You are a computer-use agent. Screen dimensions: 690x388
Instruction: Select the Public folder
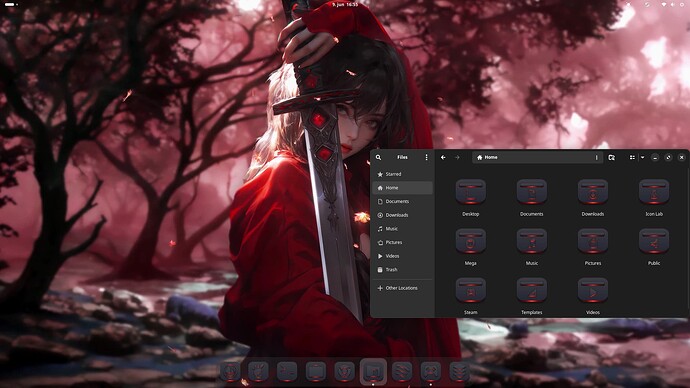(x=654, y=241)
